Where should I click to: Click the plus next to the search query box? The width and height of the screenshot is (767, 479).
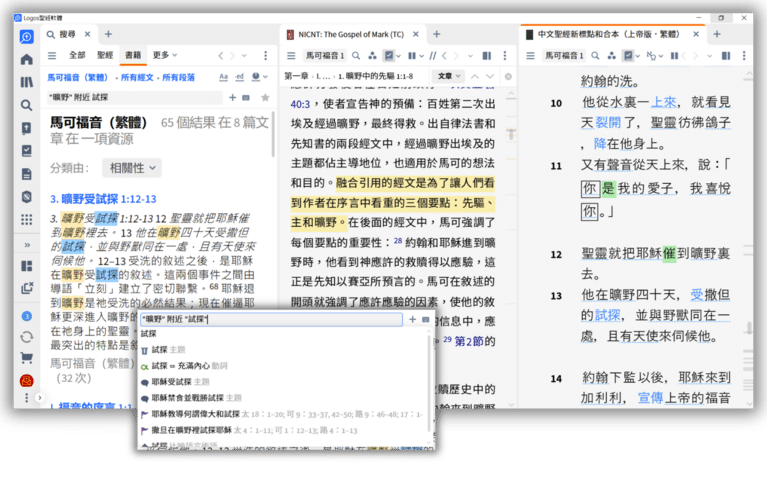(233, 97)
